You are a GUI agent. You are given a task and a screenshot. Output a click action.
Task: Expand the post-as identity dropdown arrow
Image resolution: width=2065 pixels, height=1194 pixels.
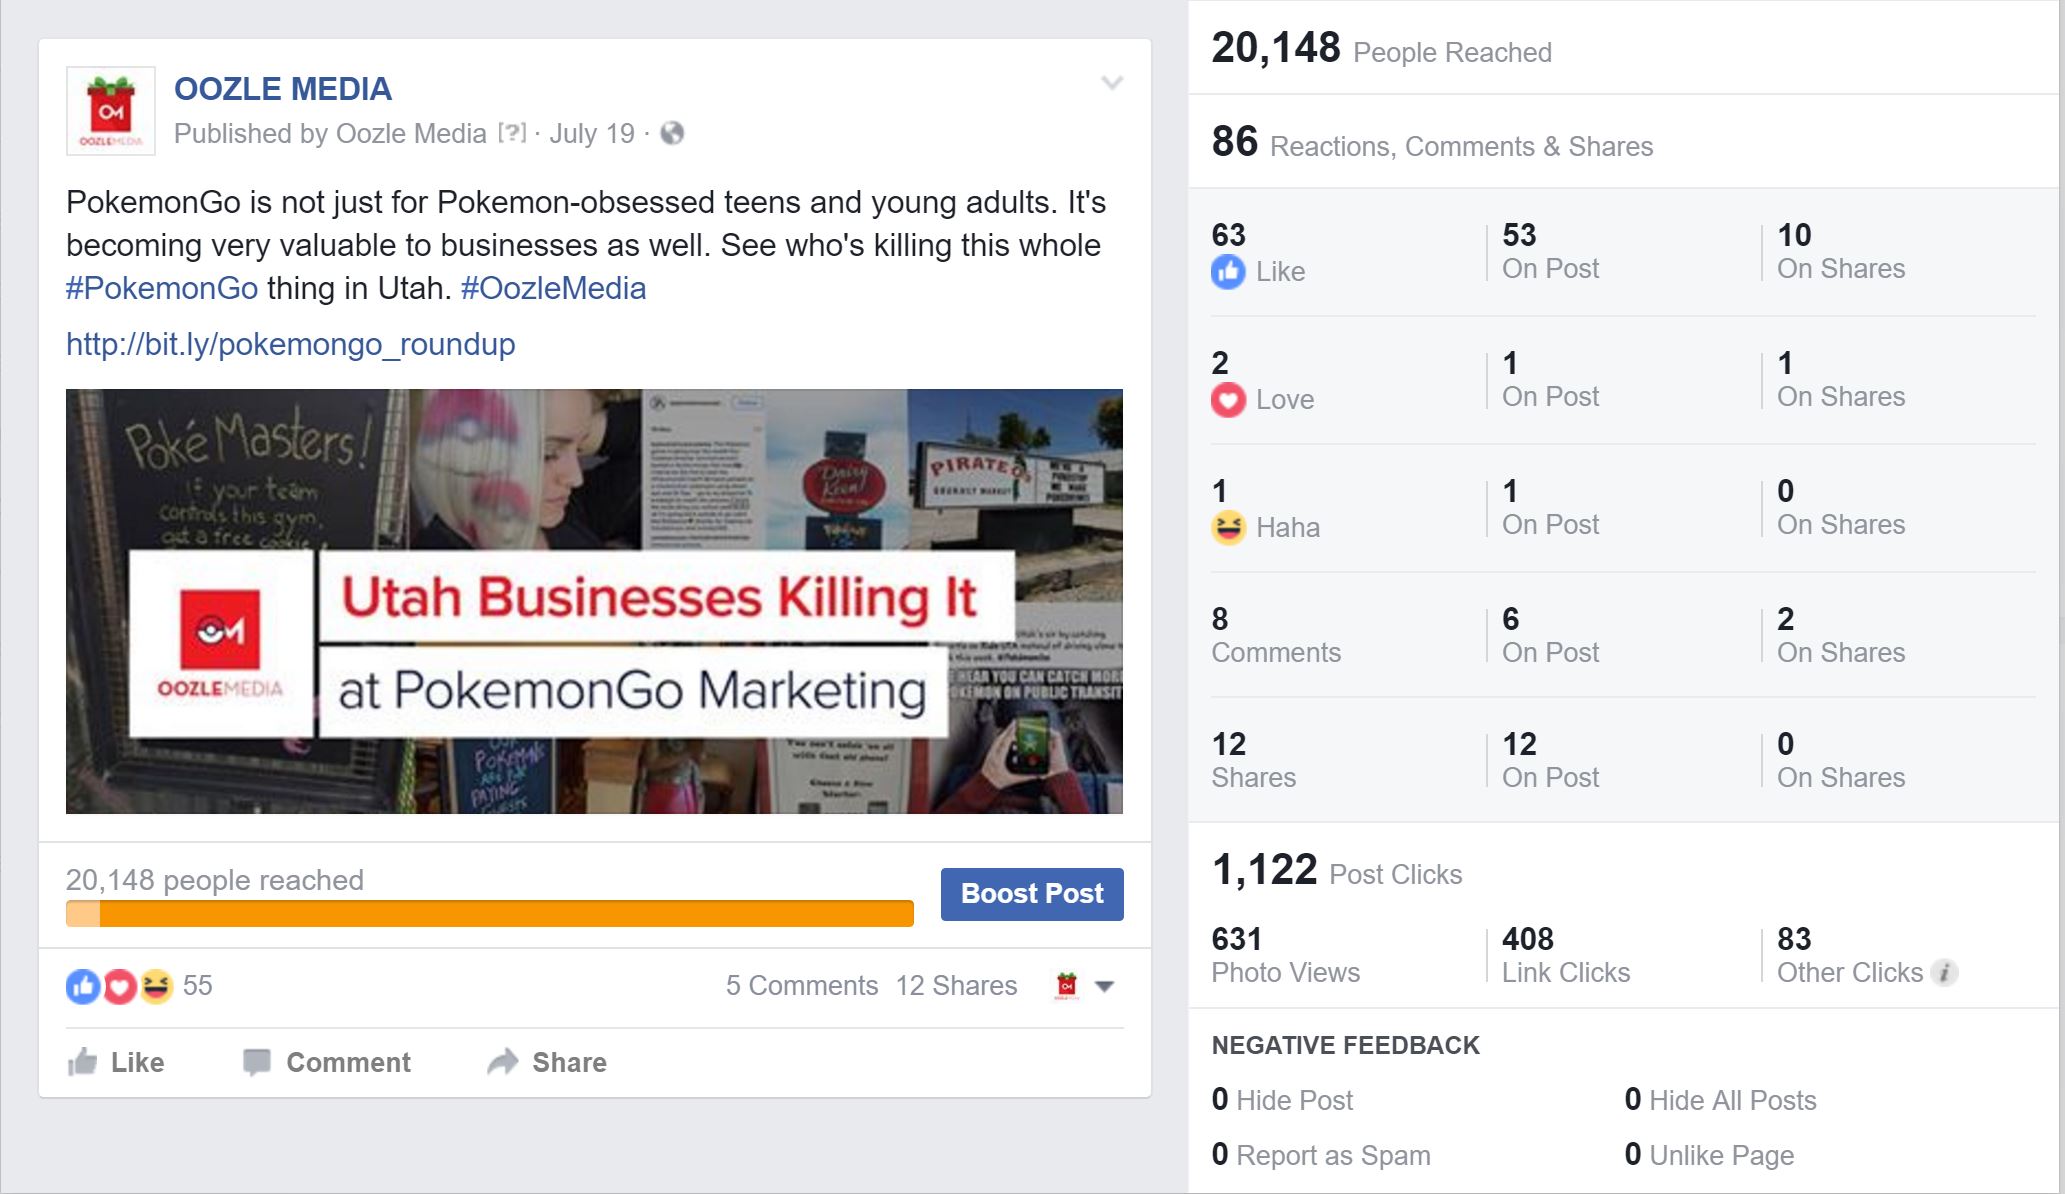[1105, 987]
